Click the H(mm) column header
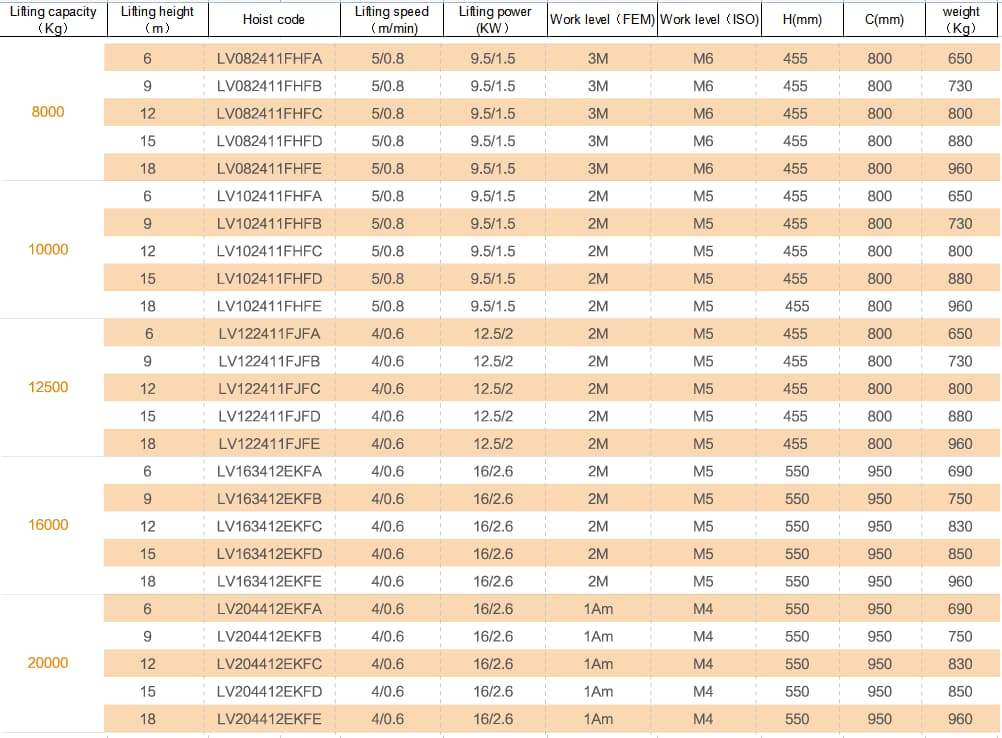Screen dimensions: 1002x738 [x=795, y=19]
